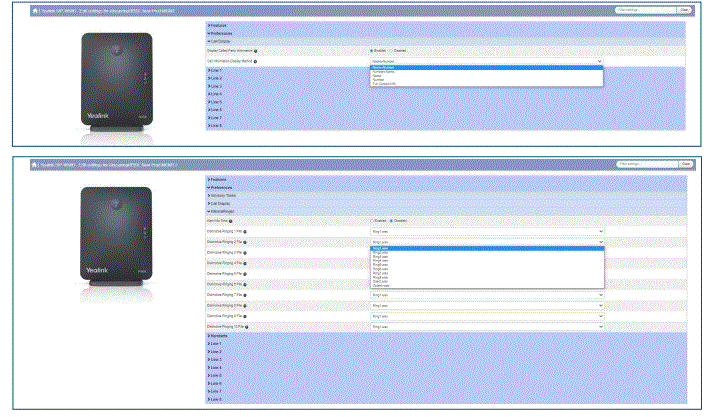712x417 pixels.
Task: Open the info icon beside Distinctive Ringing 2 File
Action: [x=245, y=242]
